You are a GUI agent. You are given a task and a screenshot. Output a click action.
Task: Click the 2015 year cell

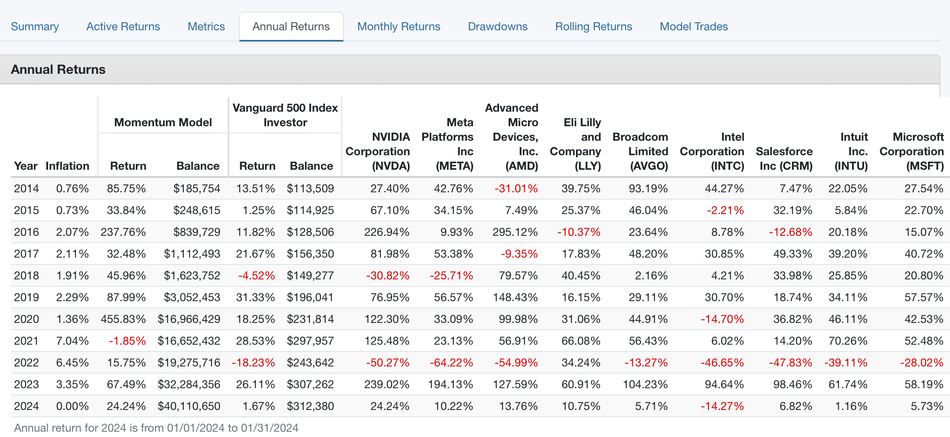pyautogui.click(x=25, y=210)
